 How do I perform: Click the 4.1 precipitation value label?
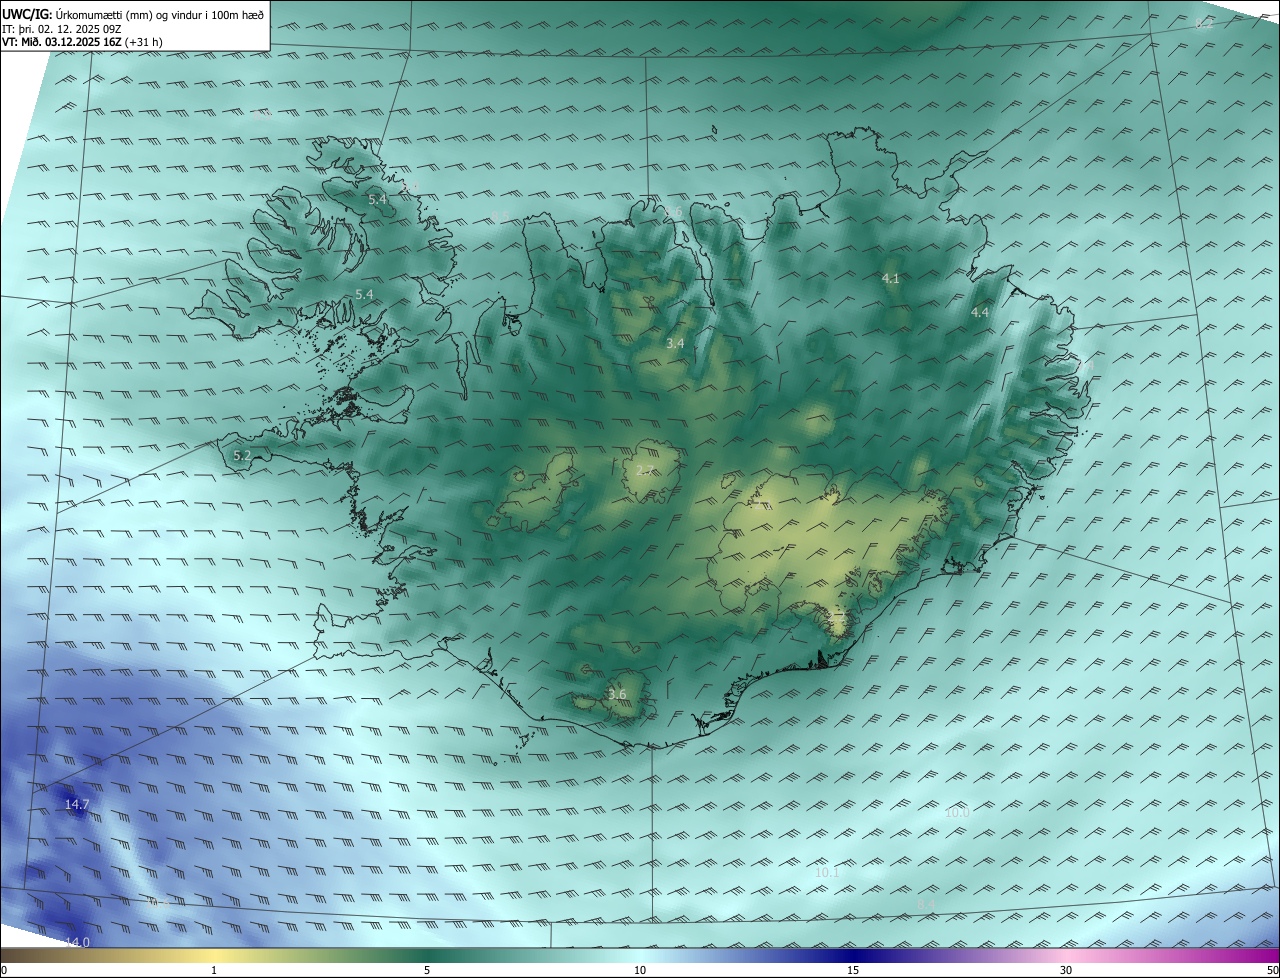click(x=891, y=279)
